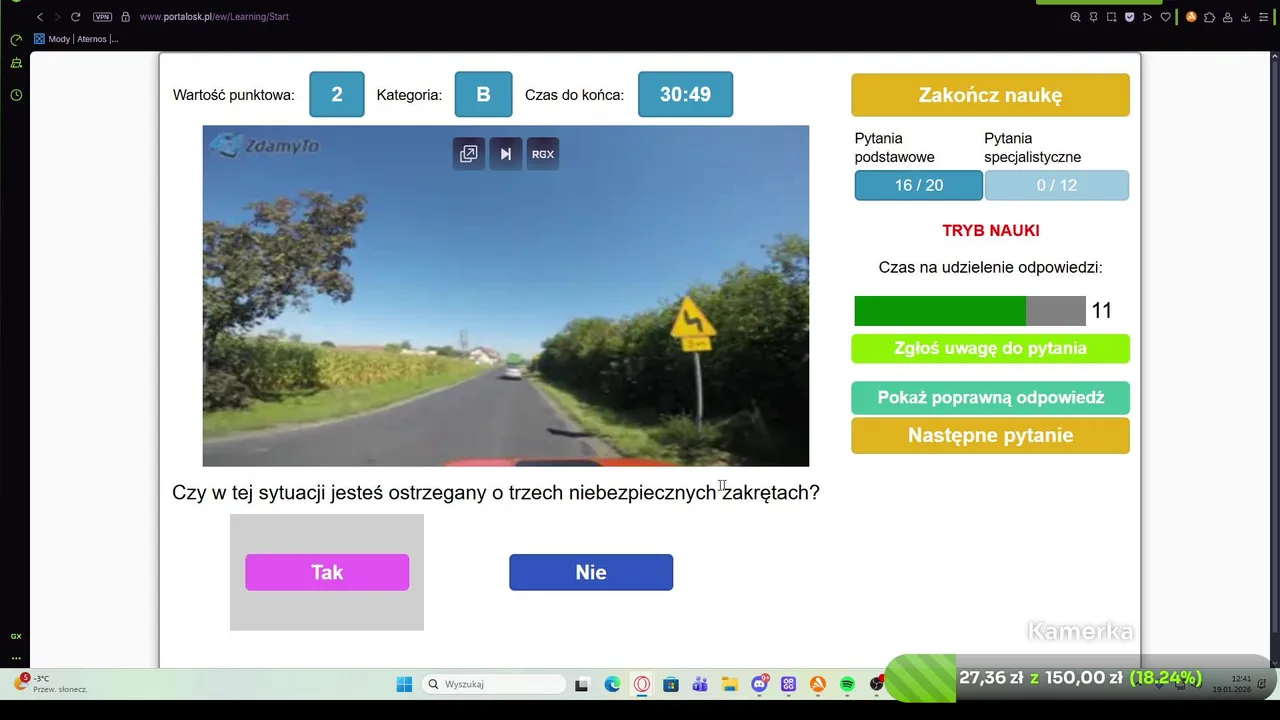Image resolution: width=1280 pixels, height=720 pixels.
Task: Open Spotify from the taskbar
Action: click(847, 684)
